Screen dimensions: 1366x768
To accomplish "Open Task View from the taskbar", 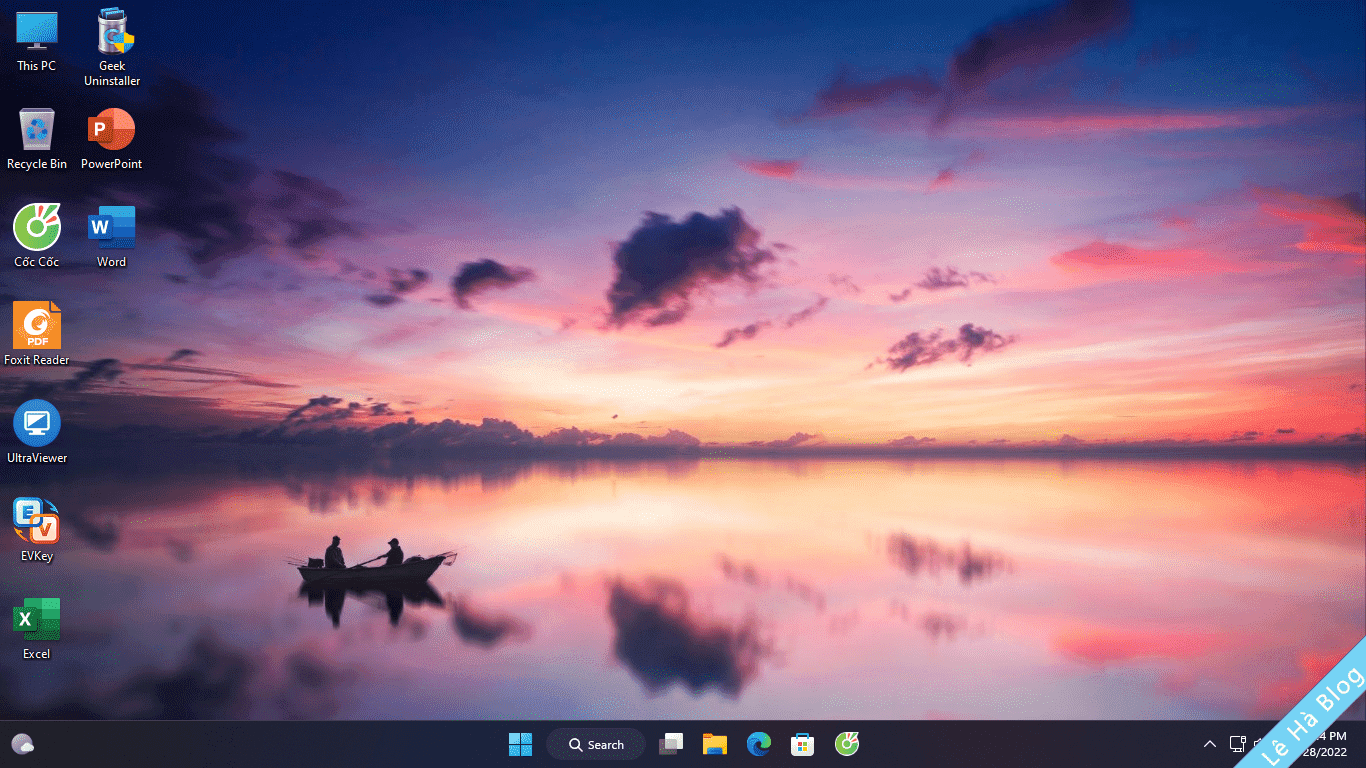I will point(671,744).
